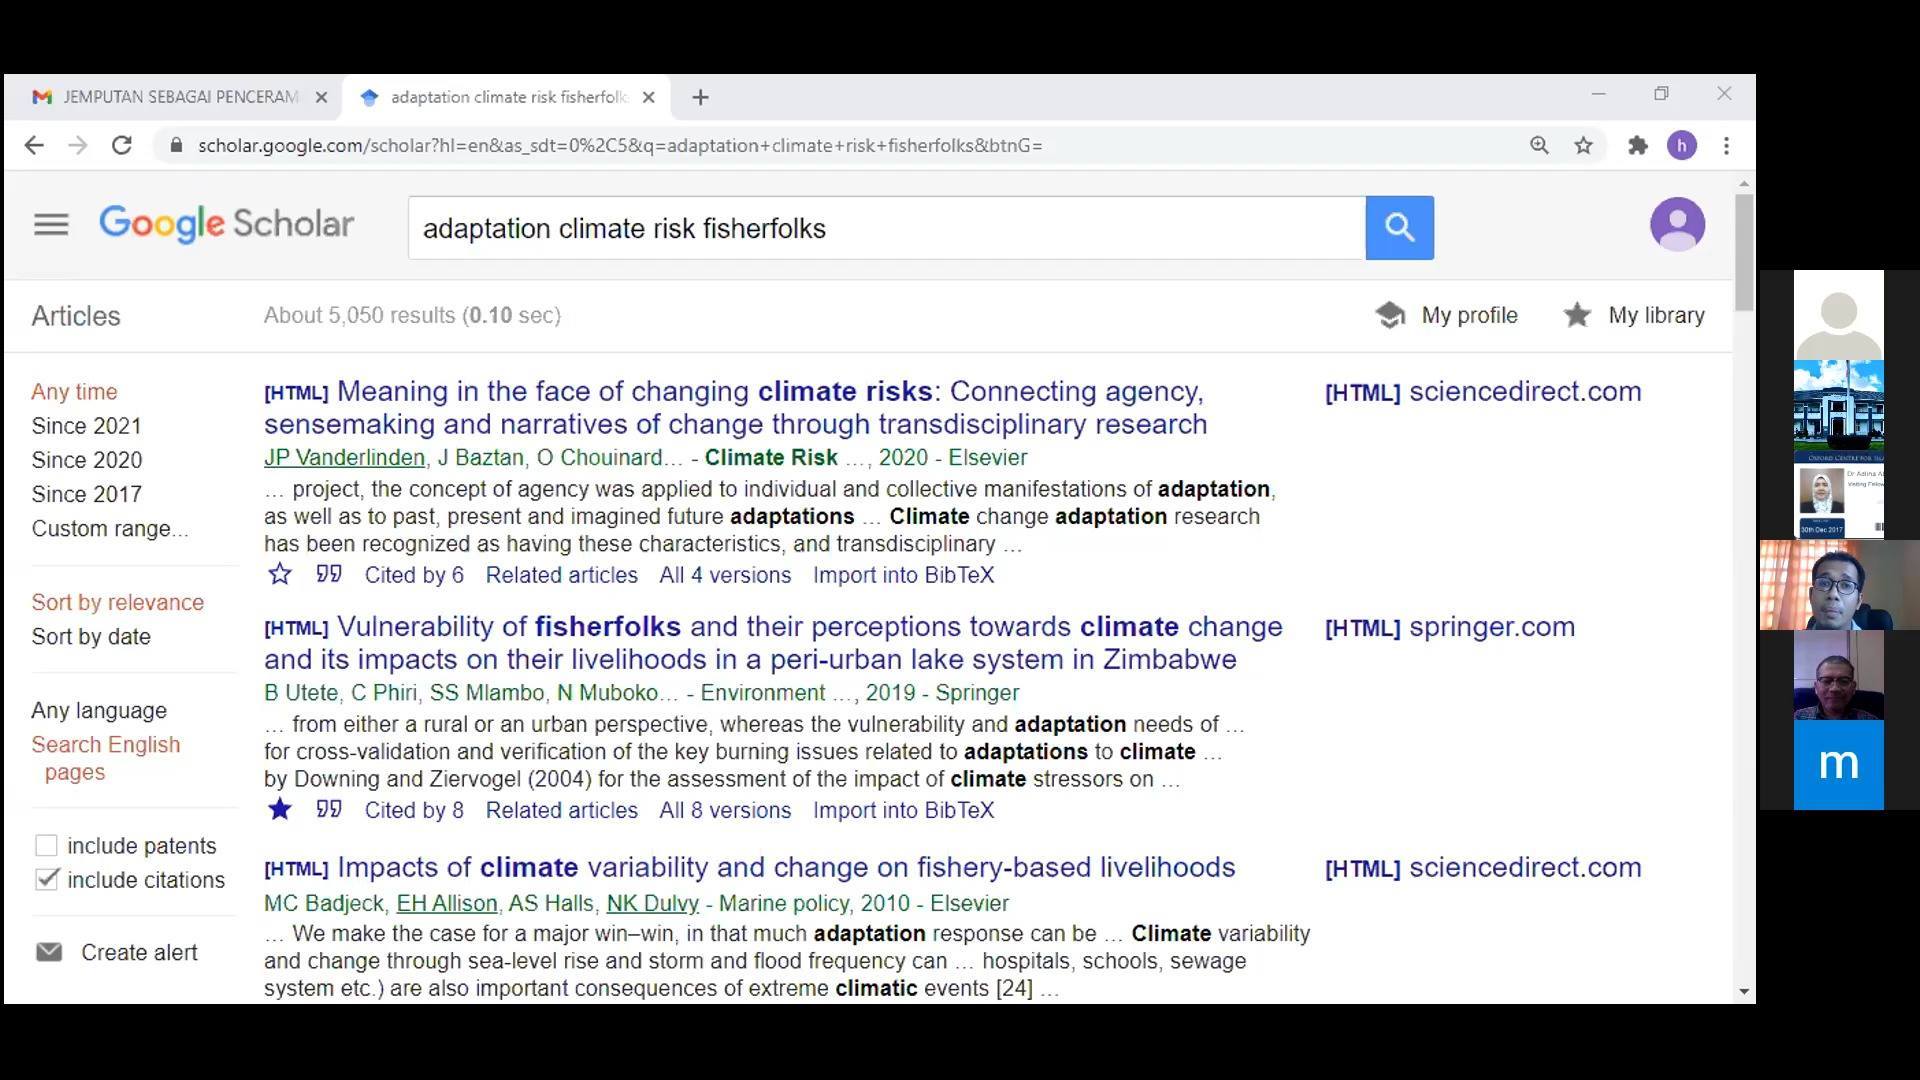This screenshot has height=1080, width=1920.
Task: Filter results to Any time
Action: (x=74, y=392)
